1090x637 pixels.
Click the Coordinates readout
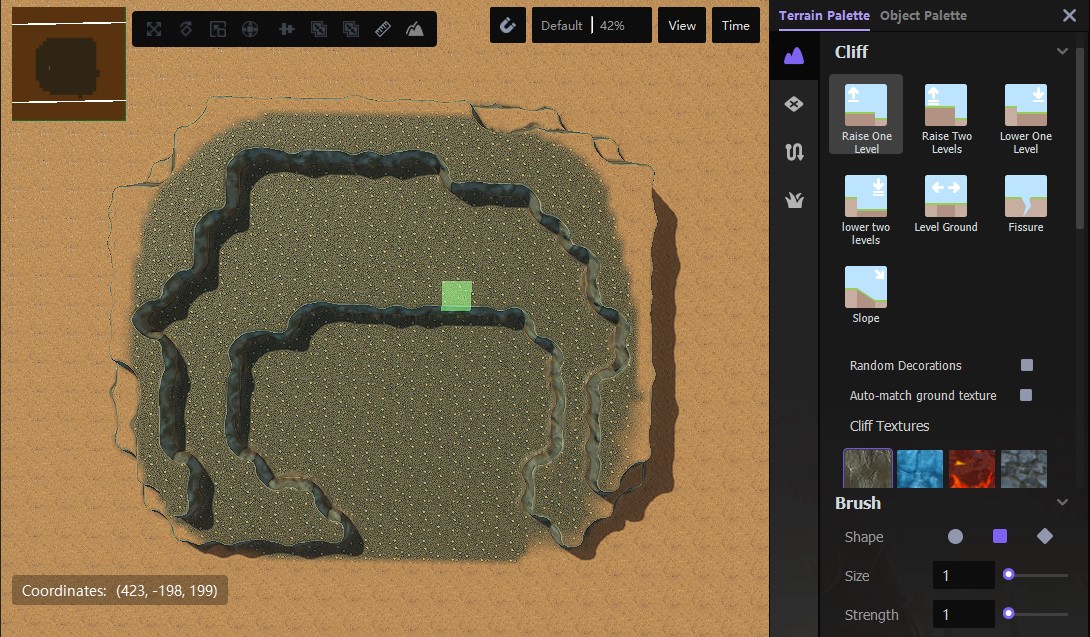point(120,590)
